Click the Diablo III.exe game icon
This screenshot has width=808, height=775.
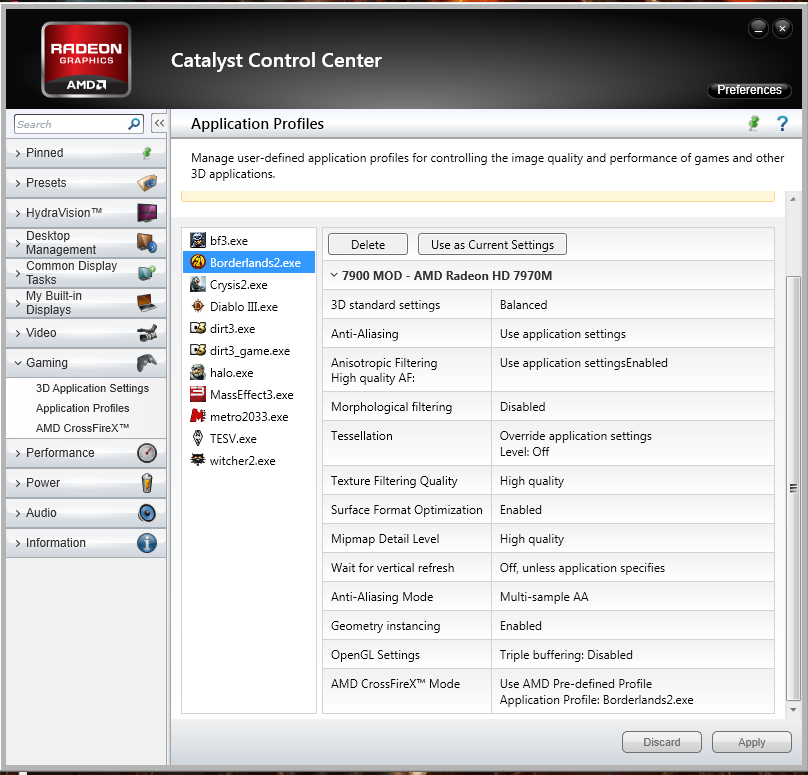198,306
